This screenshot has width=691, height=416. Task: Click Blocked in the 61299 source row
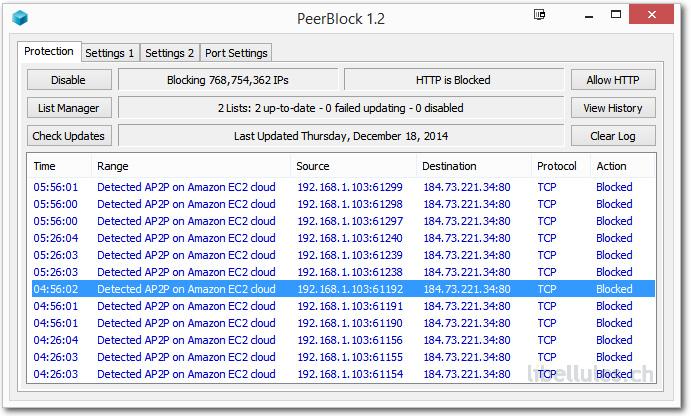click(614, 187)
